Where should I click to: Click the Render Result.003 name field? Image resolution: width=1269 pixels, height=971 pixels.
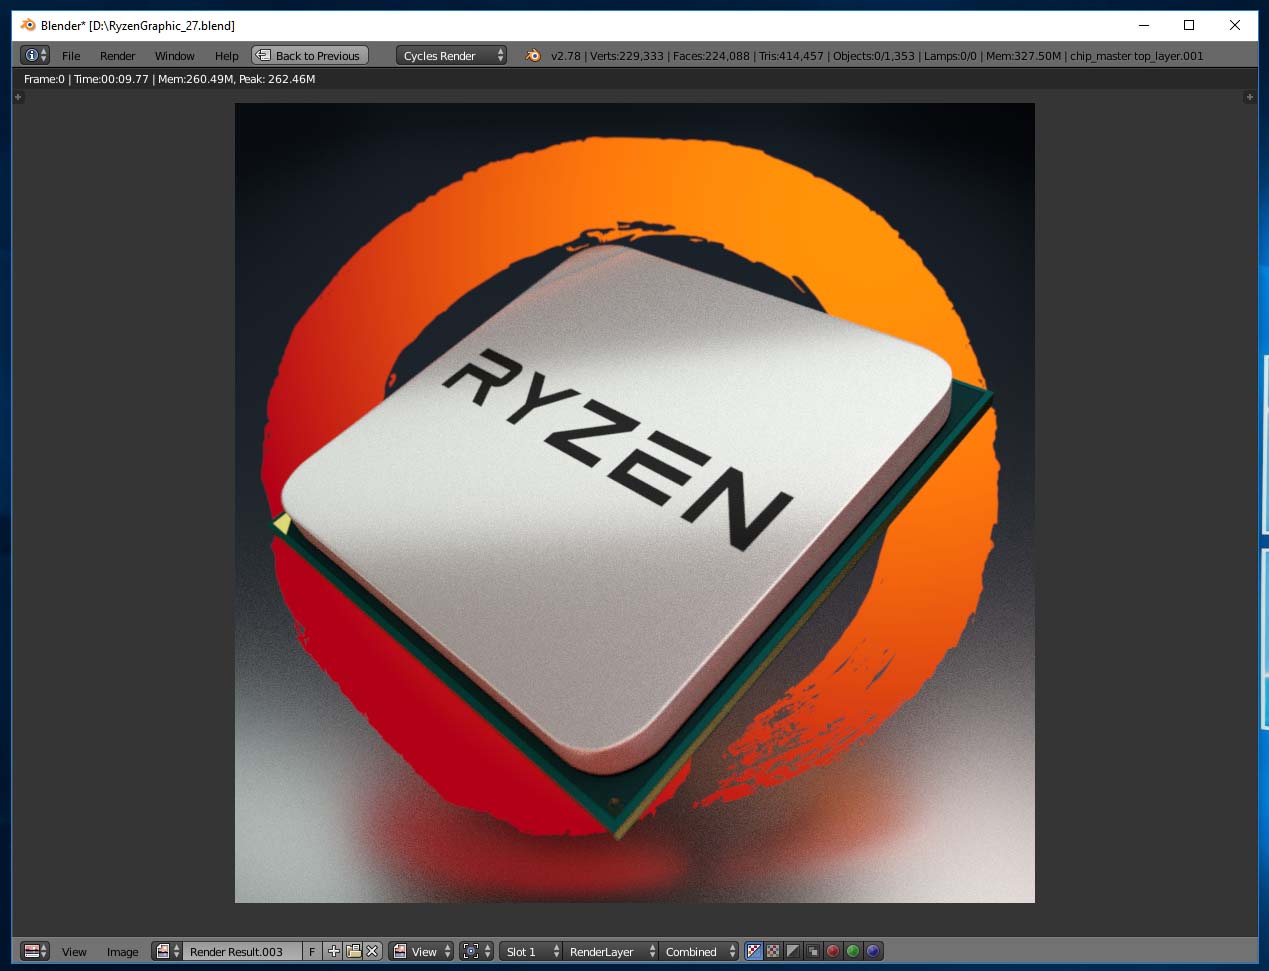[243, 951]
